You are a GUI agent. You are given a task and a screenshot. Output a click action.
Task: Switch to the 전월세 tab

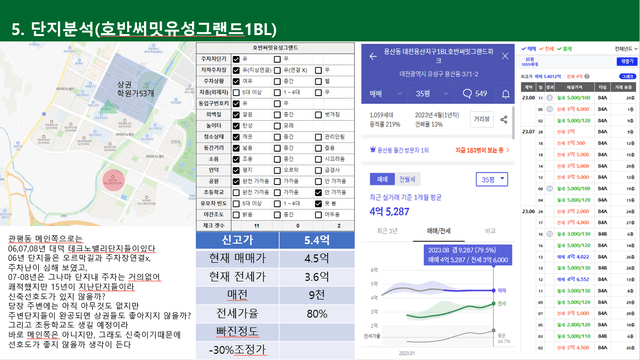point(407,179)
